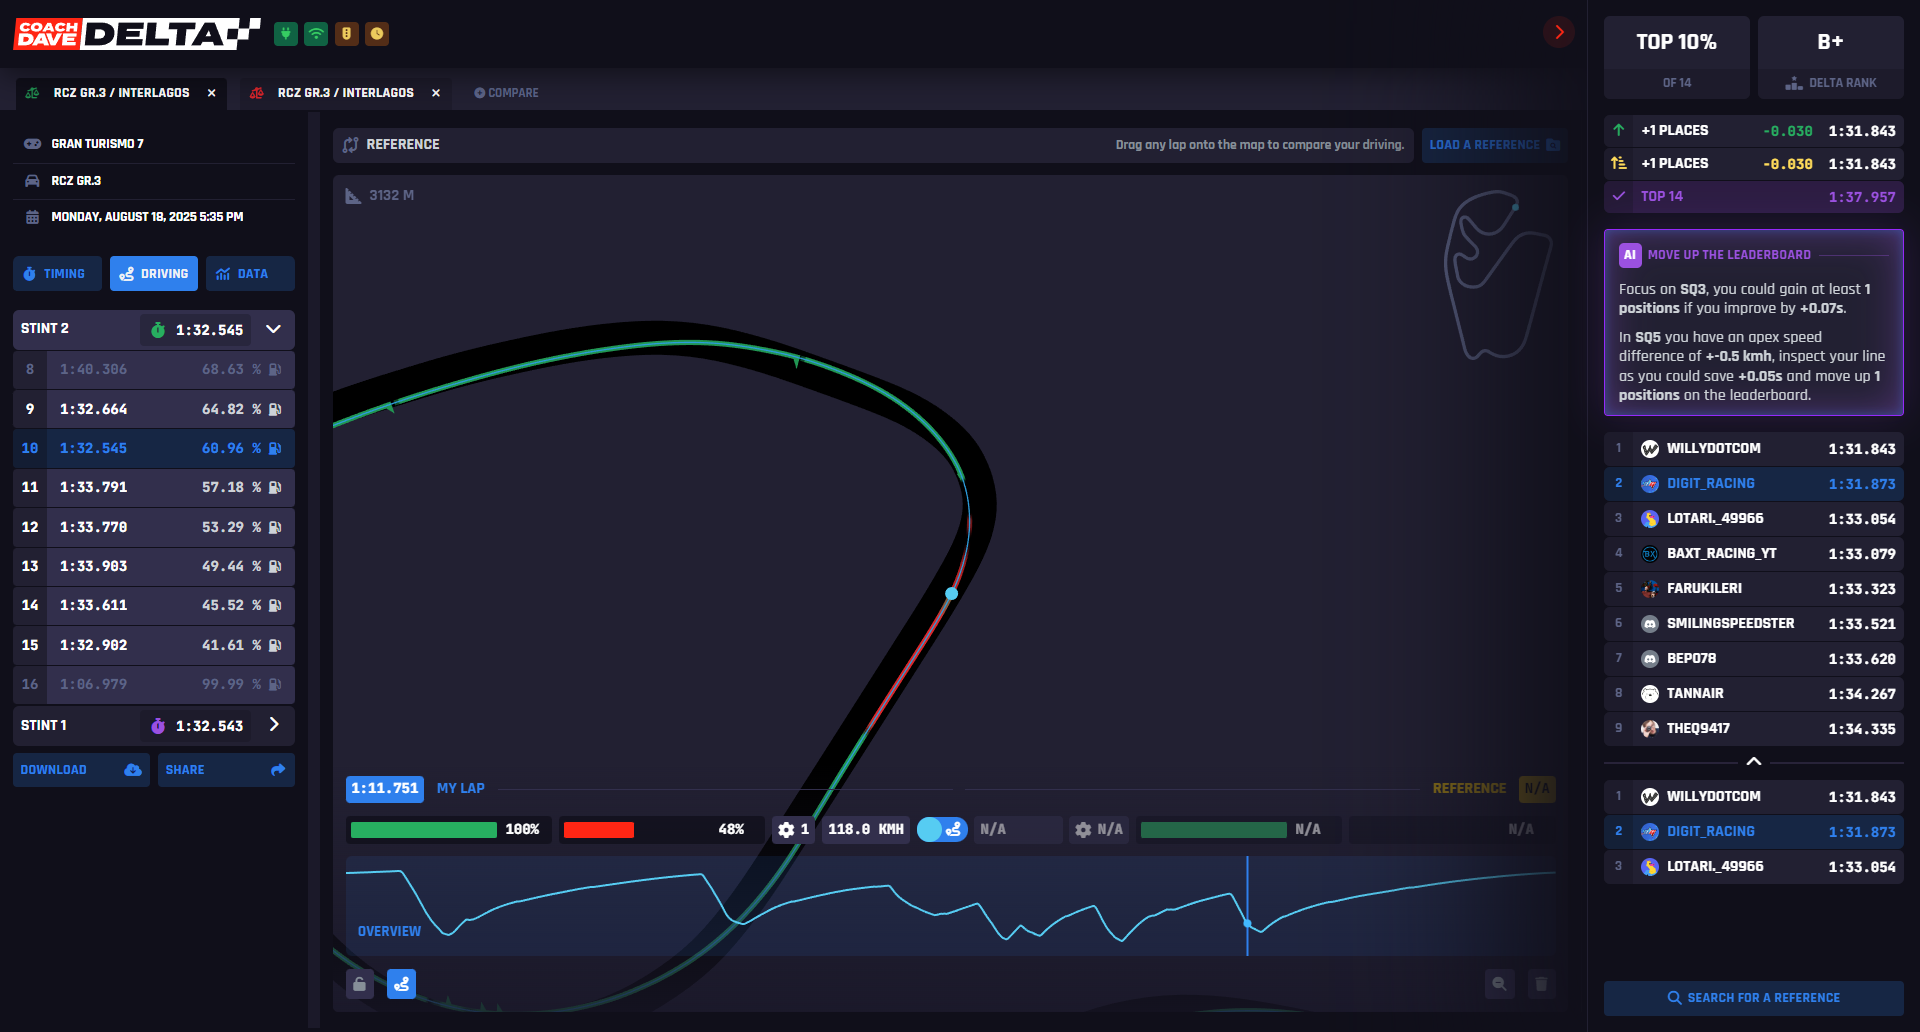Click Search for a Reference button
Image resolution: width=1920 pixels, height=1032 pixels.
pyautogui.click(x=1754, y=998)
